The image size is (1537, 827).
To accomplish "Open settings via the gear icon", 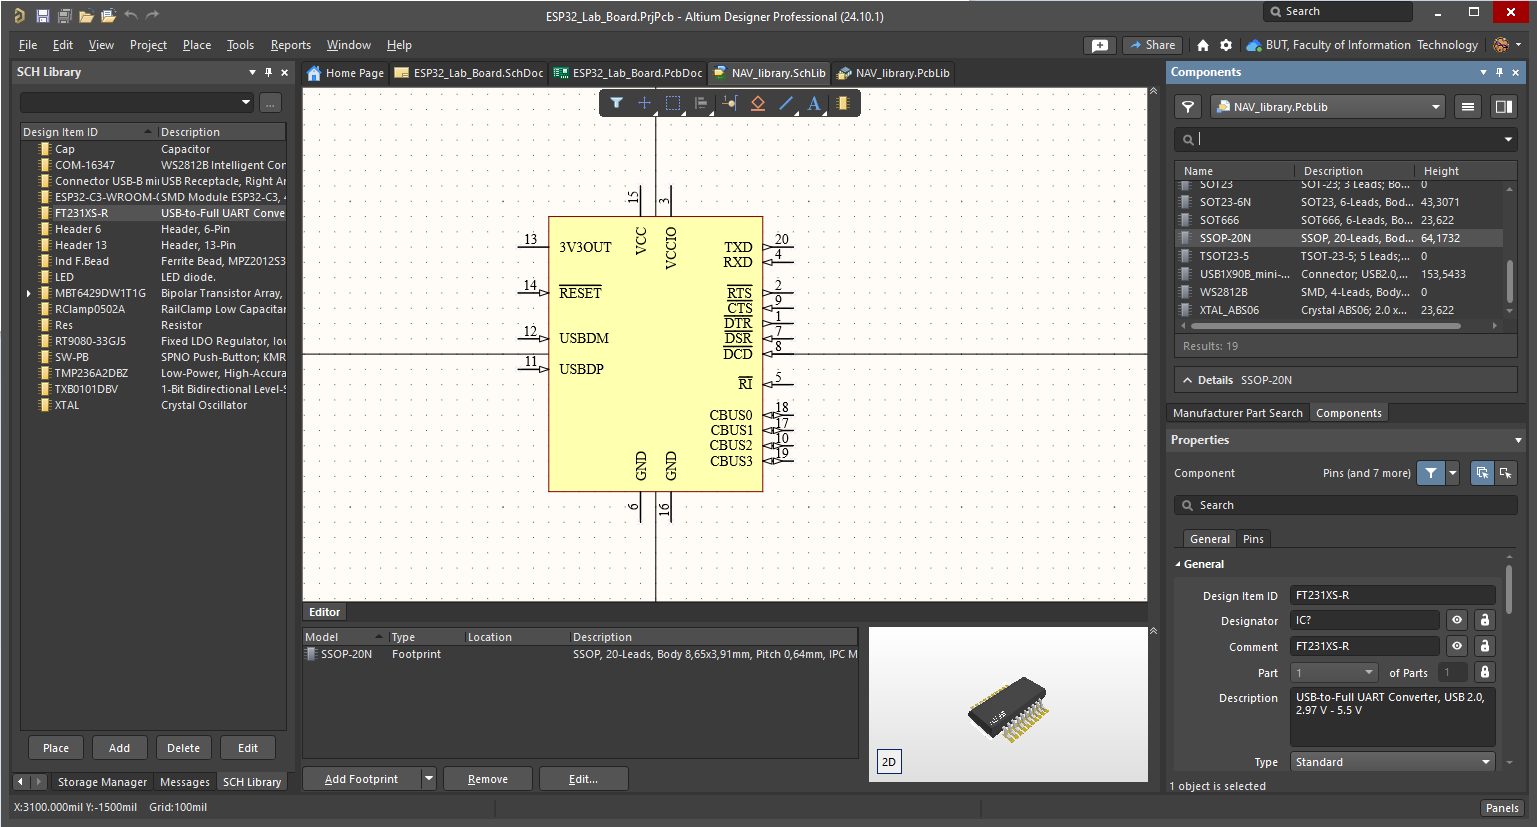I will coord(1226,45).
